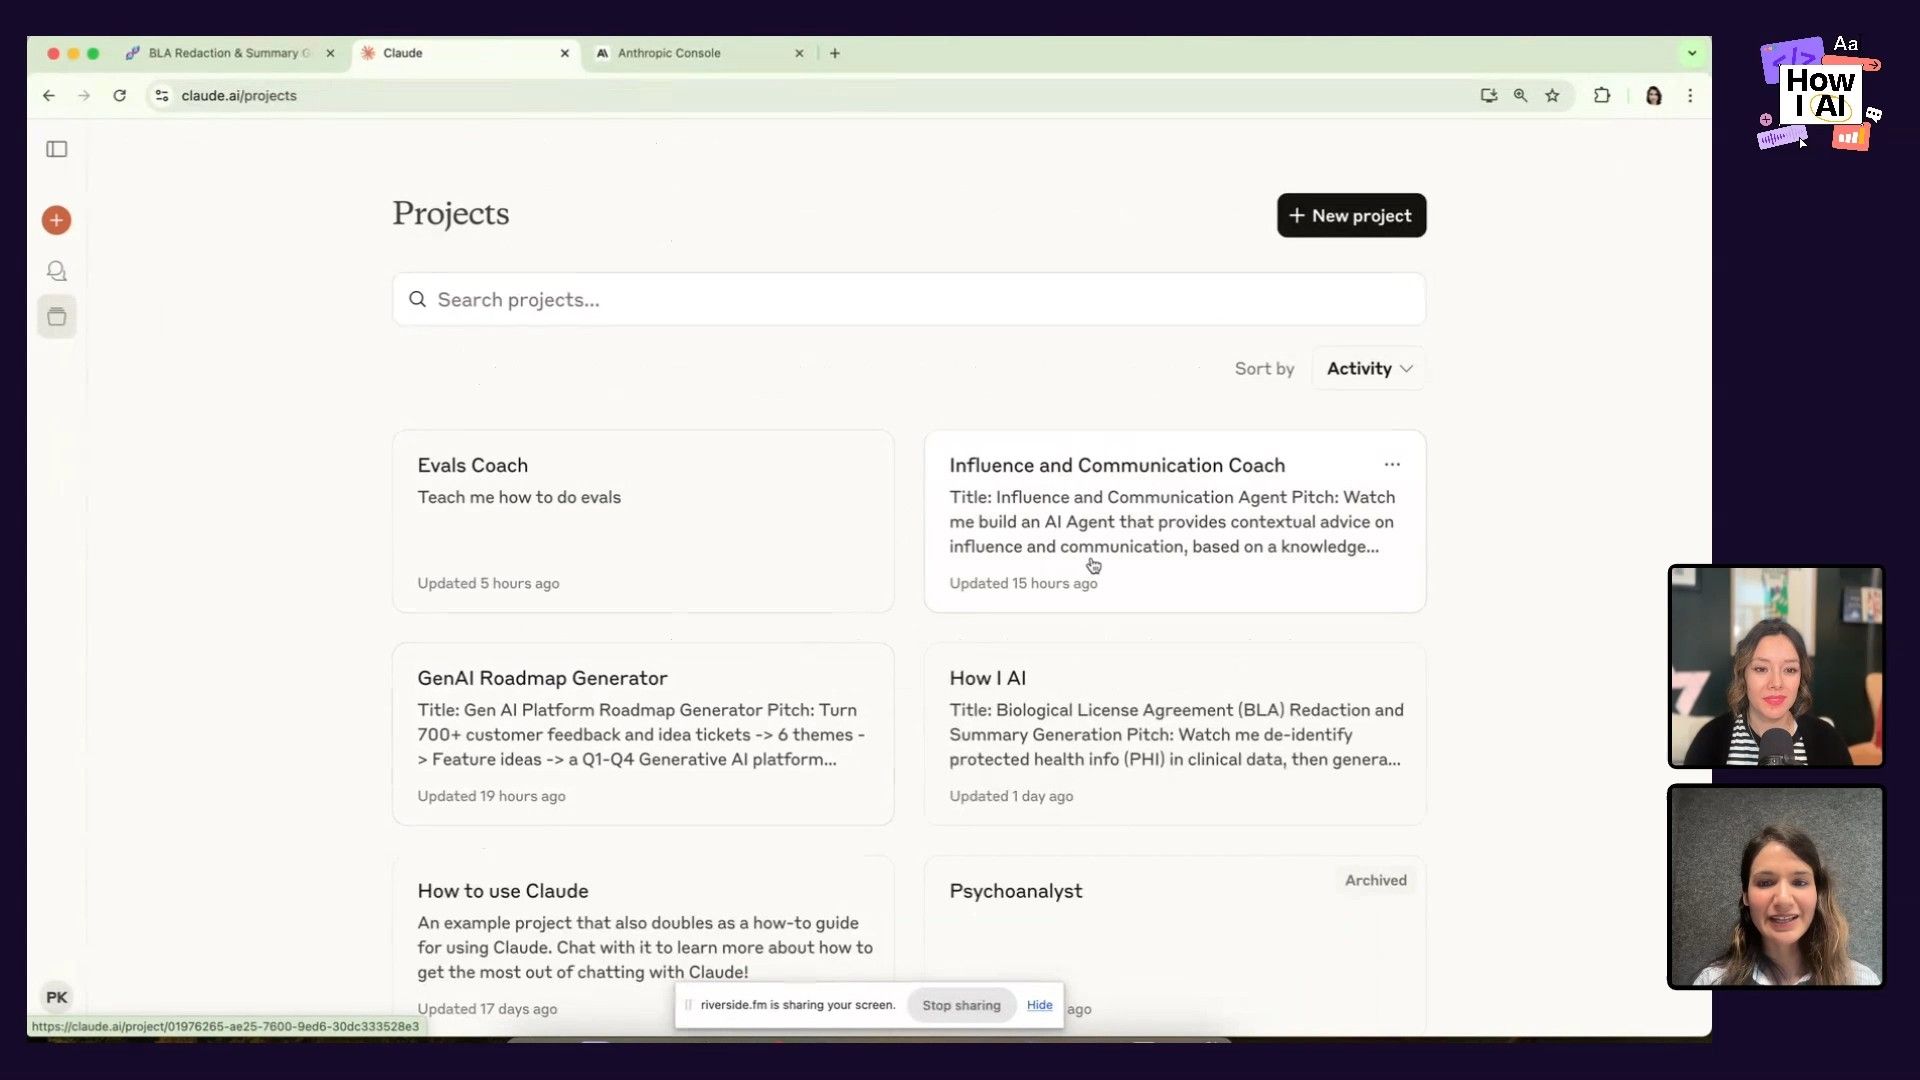Screen dimensions: 1920x1080
Task: Click the Projects page heading
Action: click(x=451, y=214)
